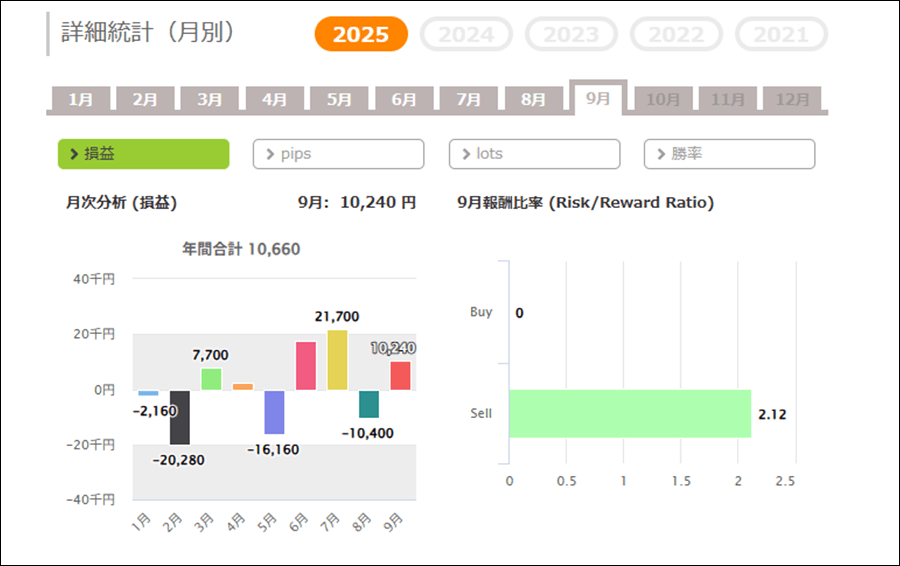Select the purple May bar showing -16,160
The height and width of the screenshot is (566, 900).
click(274, 412)
